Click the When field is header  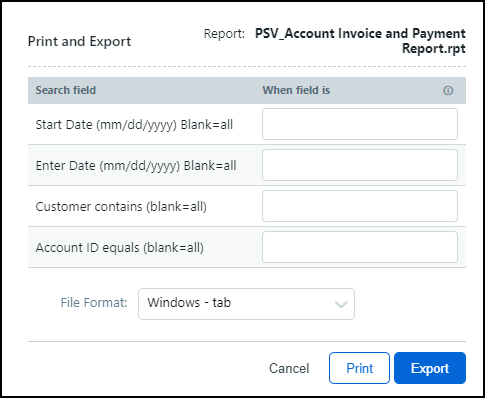pyautogui.click(x=296, y=90)
